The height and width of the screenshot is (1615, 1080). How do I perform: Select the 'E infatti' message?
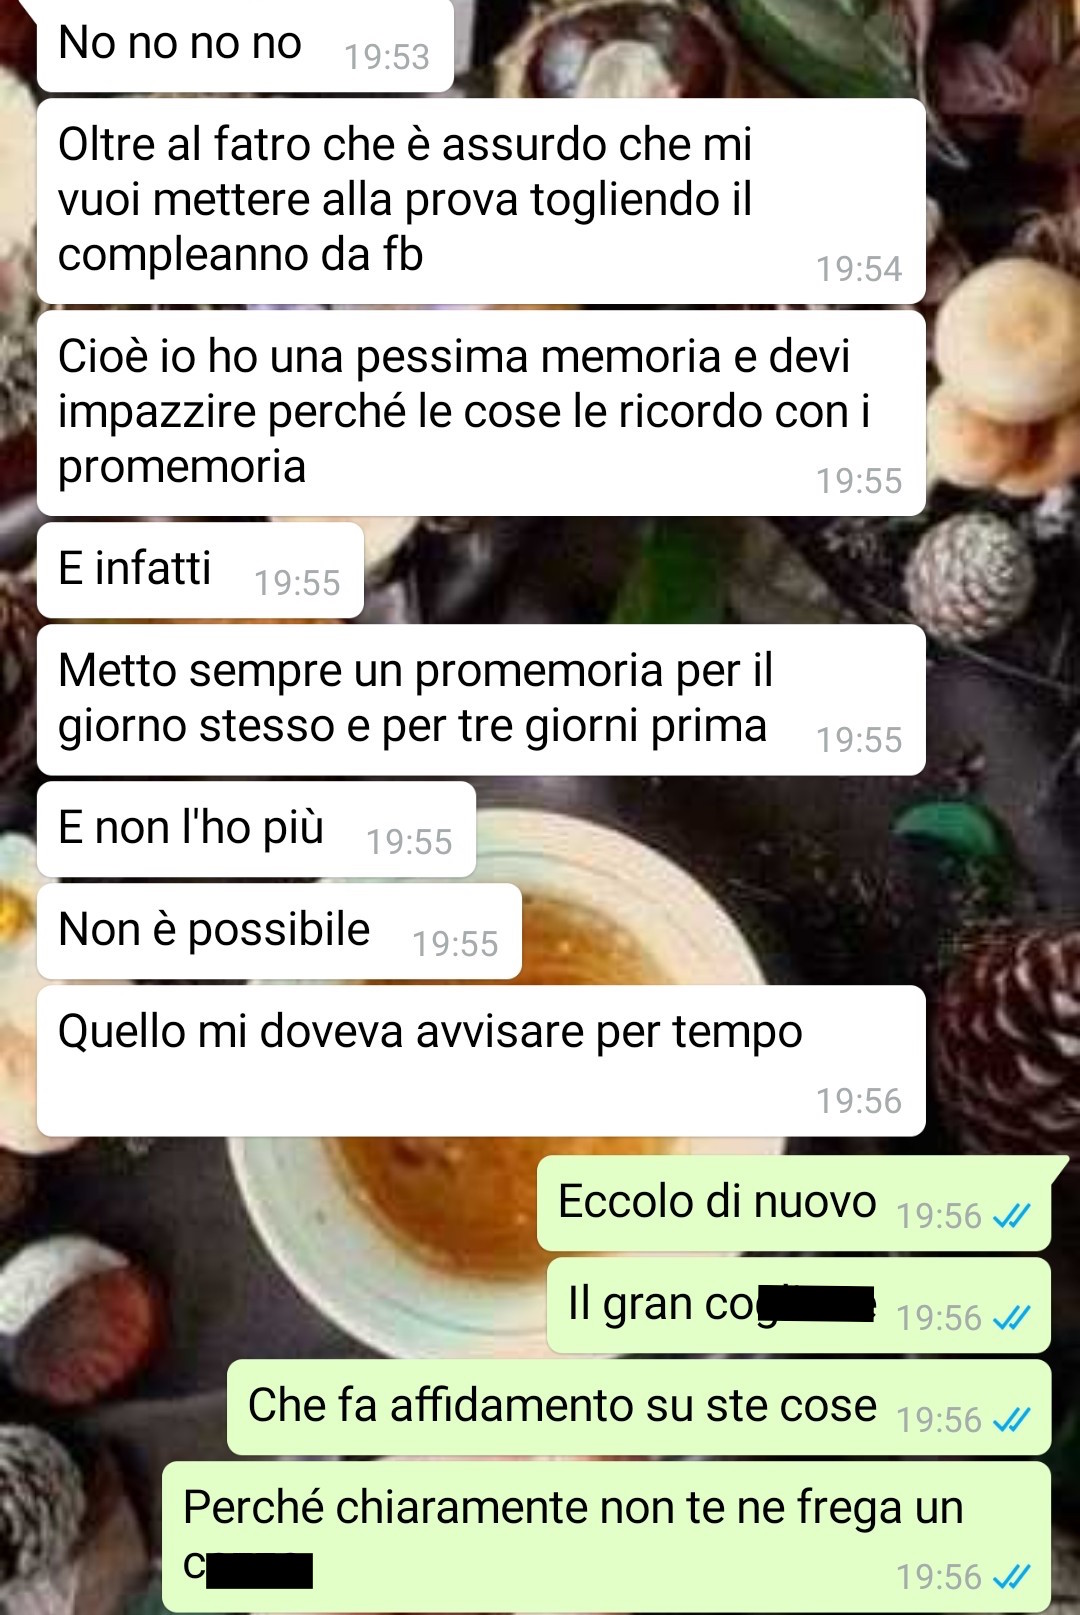pyautogui.click(x=200, y=570)
